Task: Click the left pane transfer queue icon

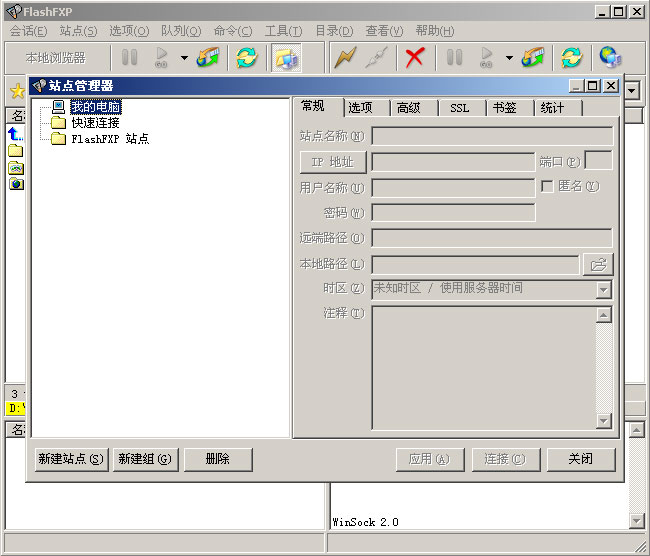Action: click(208, 57)
